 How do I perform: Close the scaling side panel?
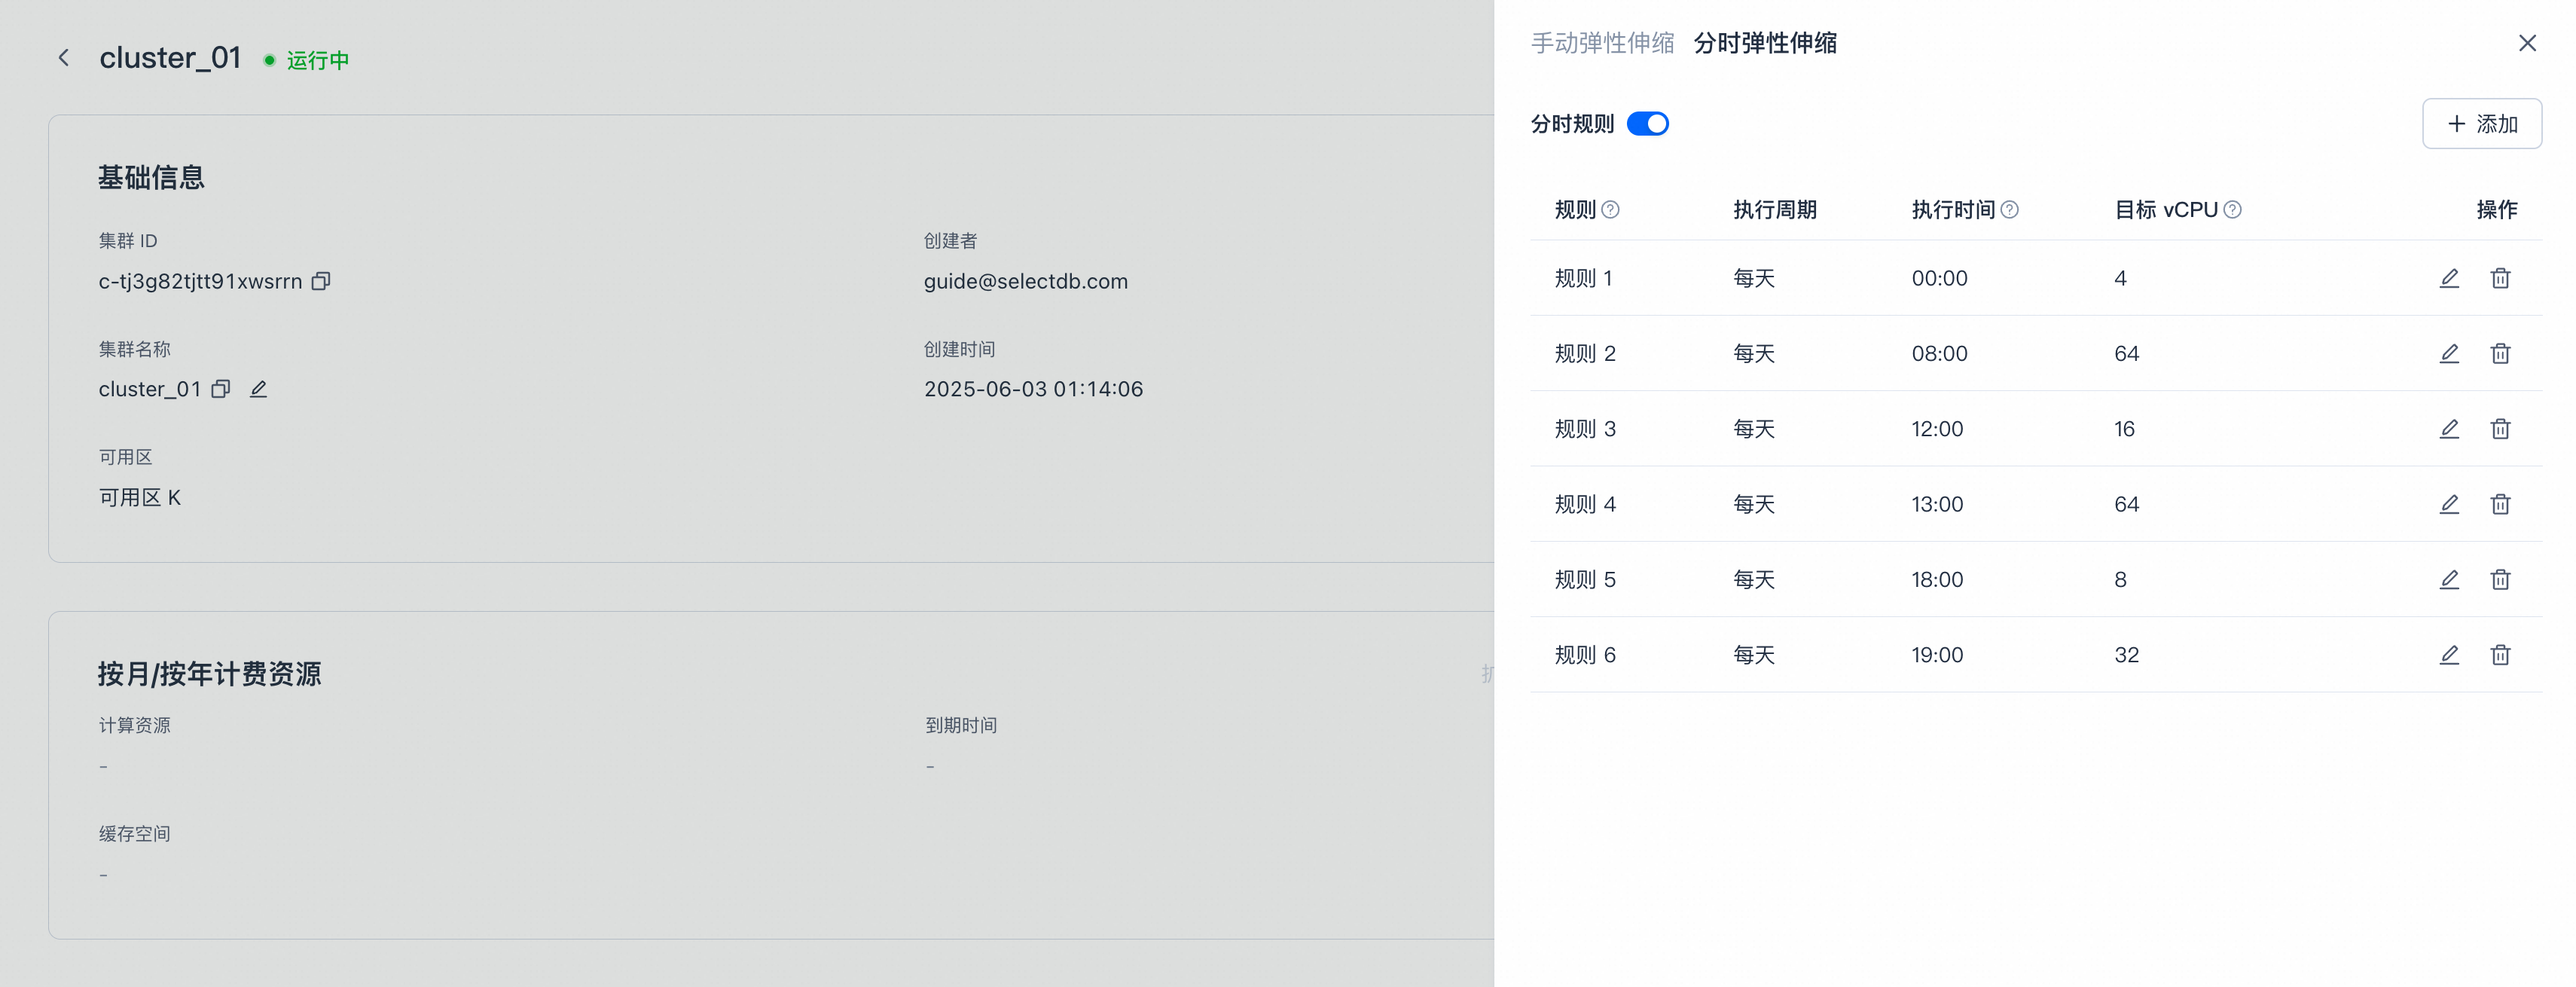(2527, 43)
